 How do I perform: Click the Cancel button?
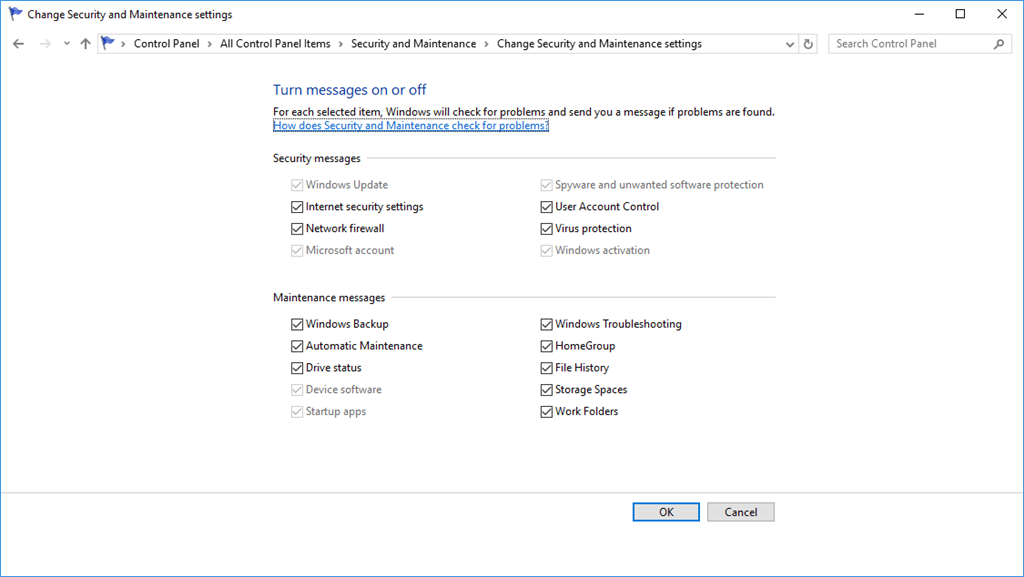click(x=740, y=512)
